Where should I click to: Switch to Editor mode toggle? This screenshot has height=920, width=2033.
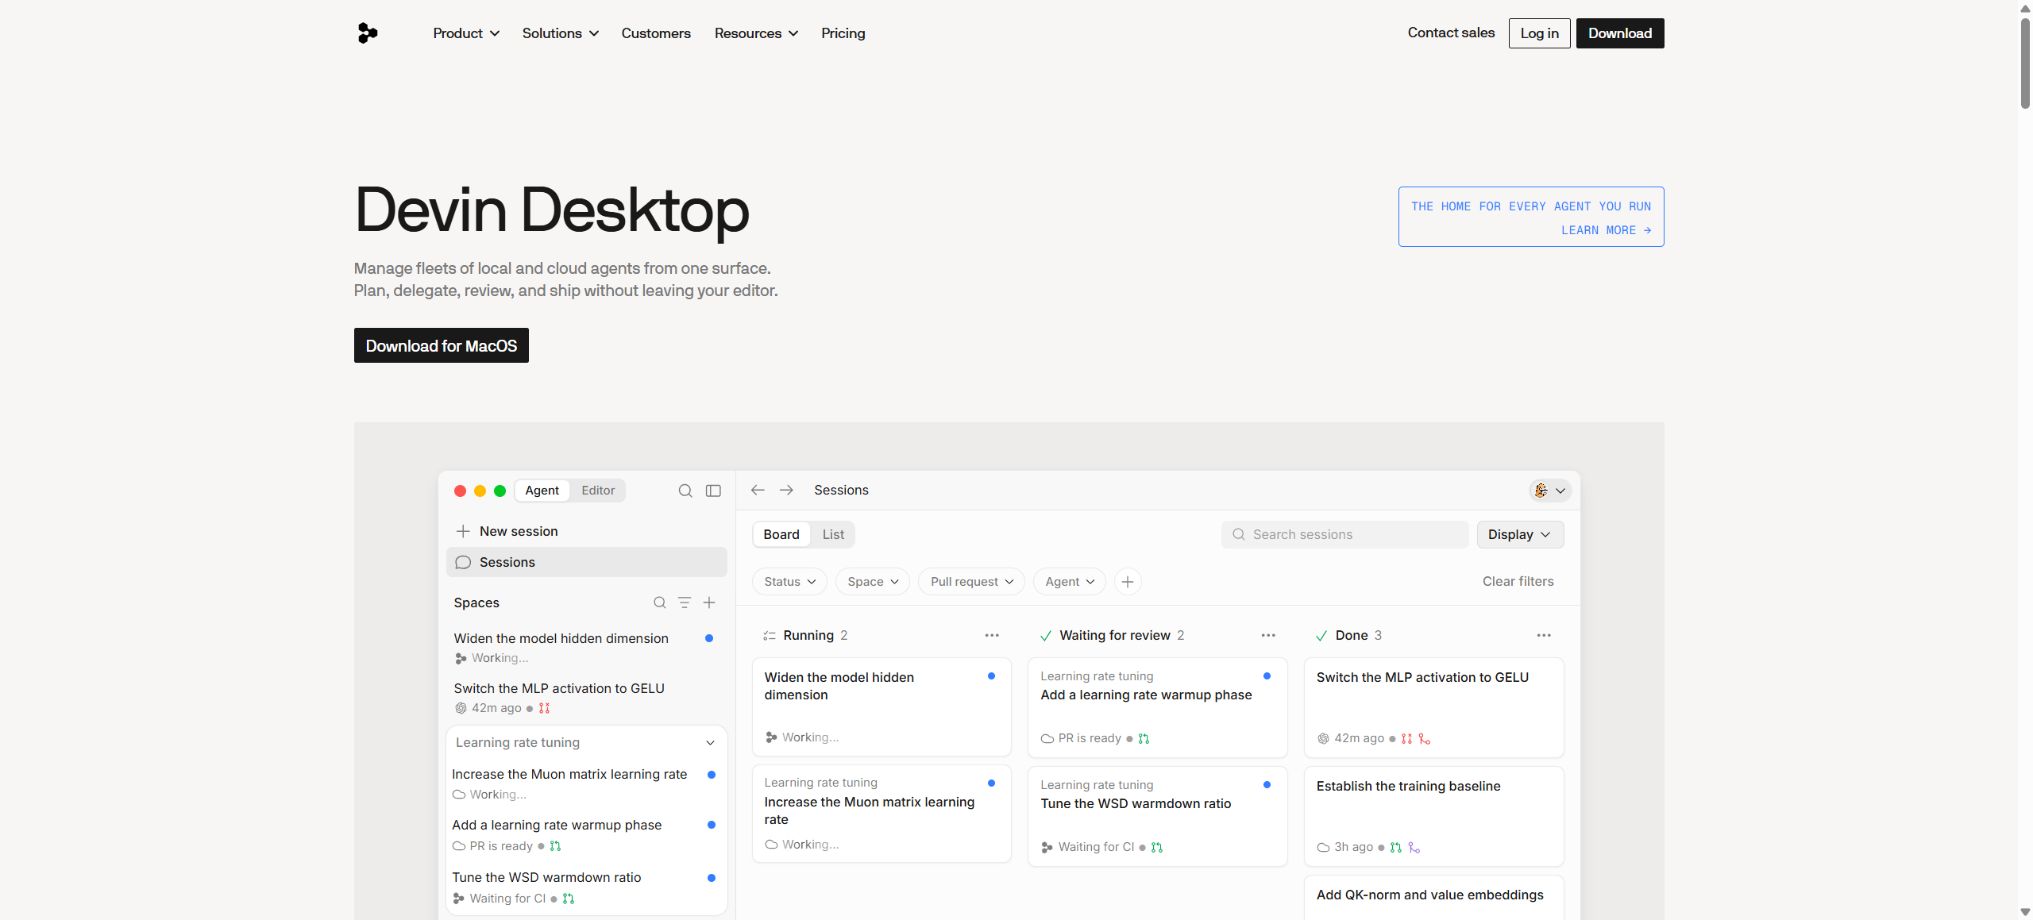point(598,491)
